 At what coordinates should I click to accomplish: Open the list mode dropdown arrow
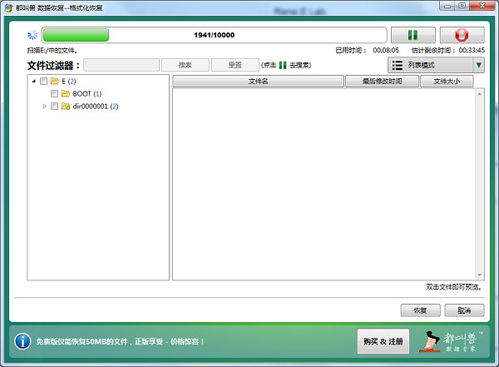pos(479,65)
